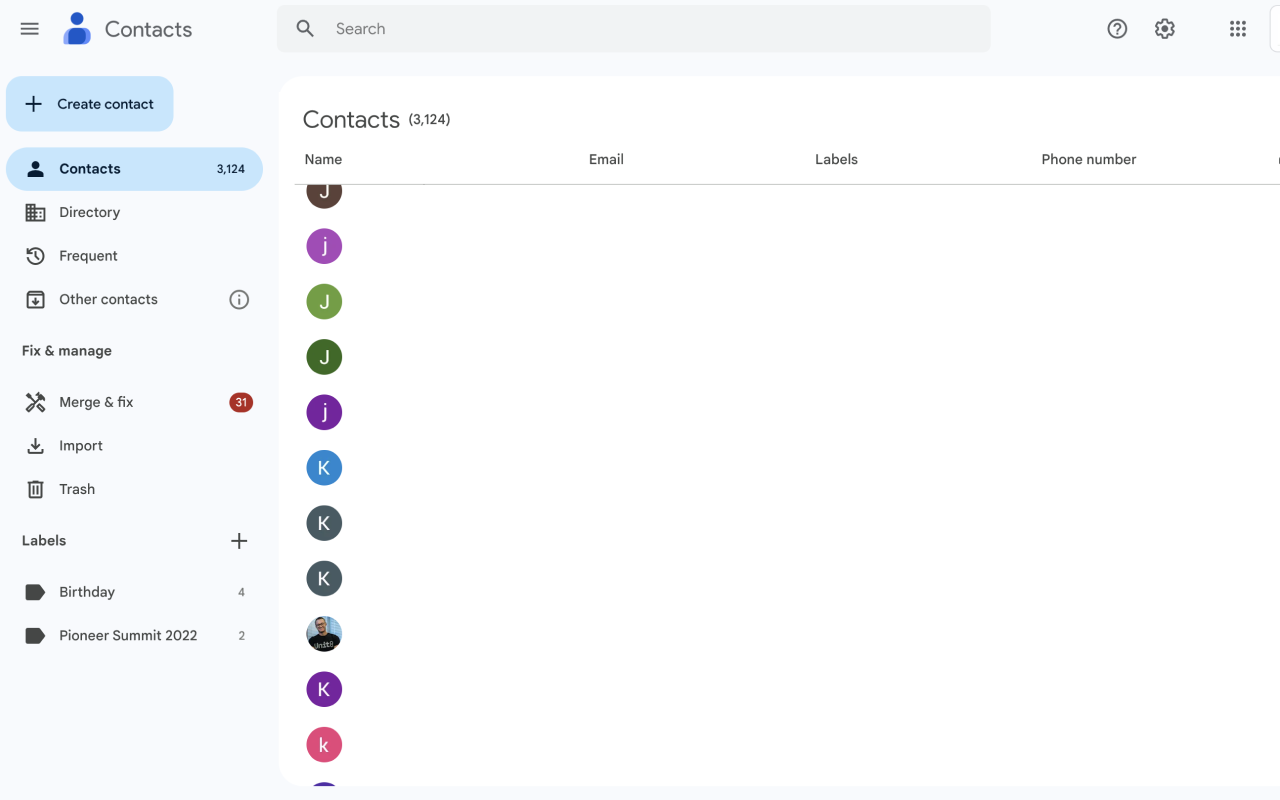This screenshot has width=1280, height=800.
Task: Open the Settings gear icon
Action: (x=1164, y=29)
